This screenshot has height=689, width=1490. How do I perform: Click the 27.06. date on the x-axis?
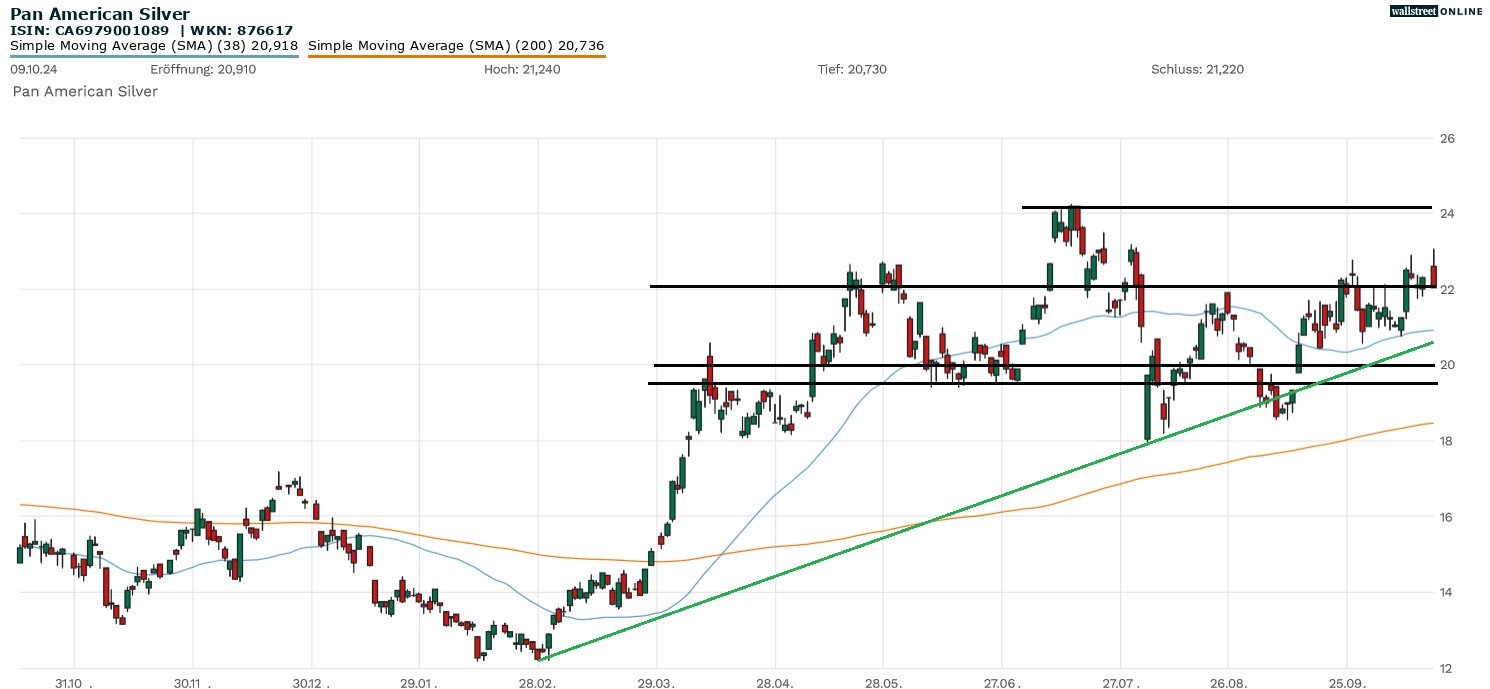(1001, 683)
